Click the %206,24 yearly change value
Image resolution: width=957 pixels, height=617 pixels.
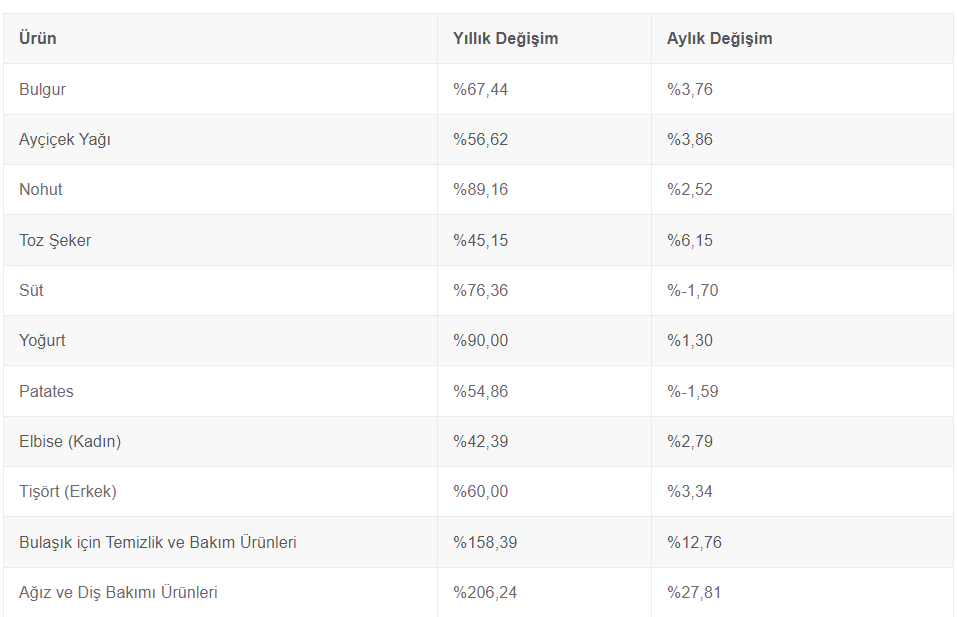(x=485, y=592)
